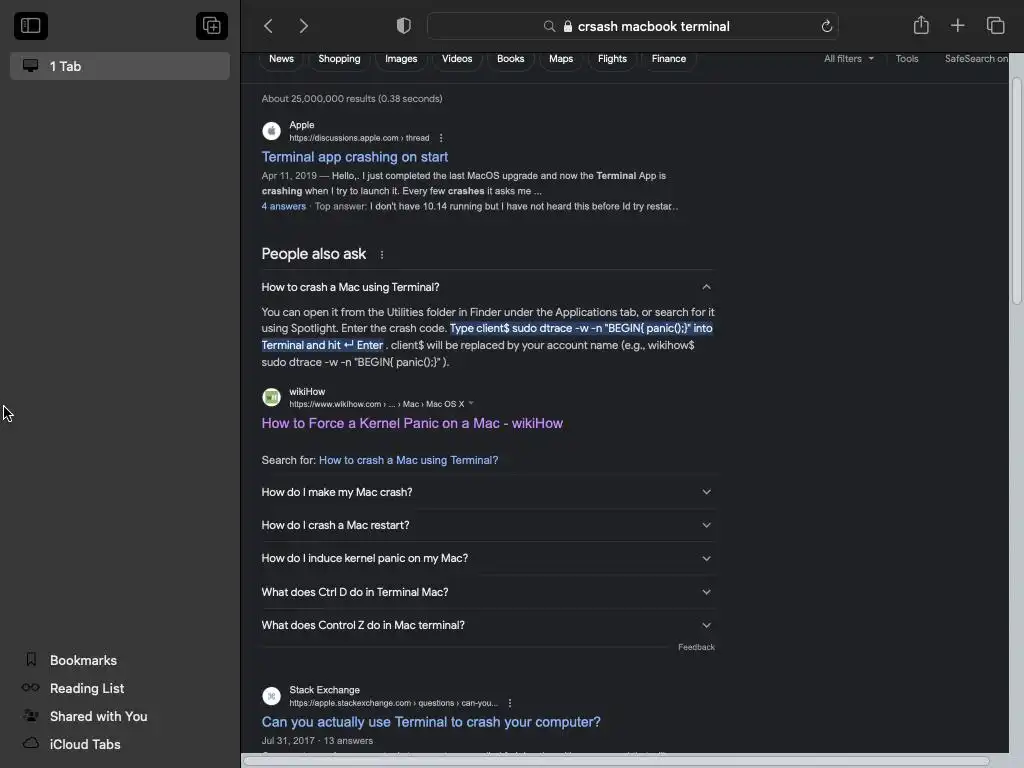Image resolution: width=1024 pixels, height=768 pixels.
Task: Switch to the Maps search filter
Action: click(561, 59)
